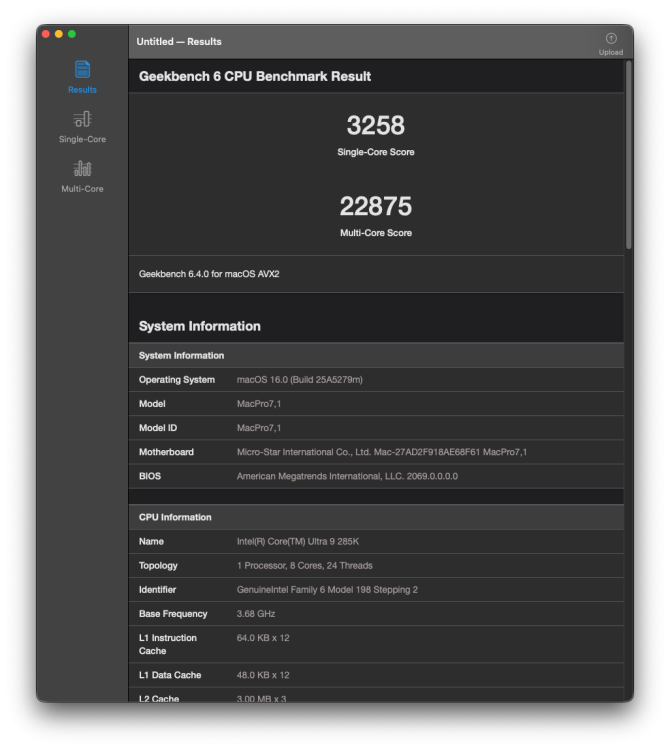Click the Single-Core score value 3258
670x750 pixels.
click(375, 125)
